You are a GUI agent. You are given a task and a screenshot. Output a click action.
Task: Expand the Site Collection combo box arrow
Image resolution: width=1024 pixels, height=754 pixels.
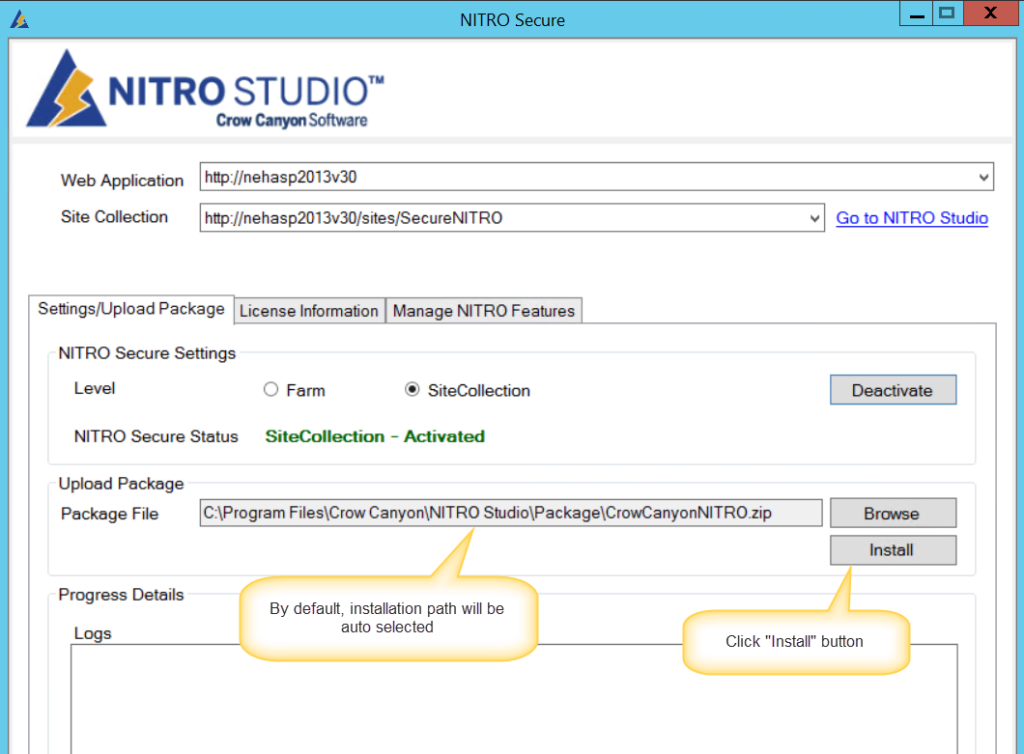(x=814, y=217)
